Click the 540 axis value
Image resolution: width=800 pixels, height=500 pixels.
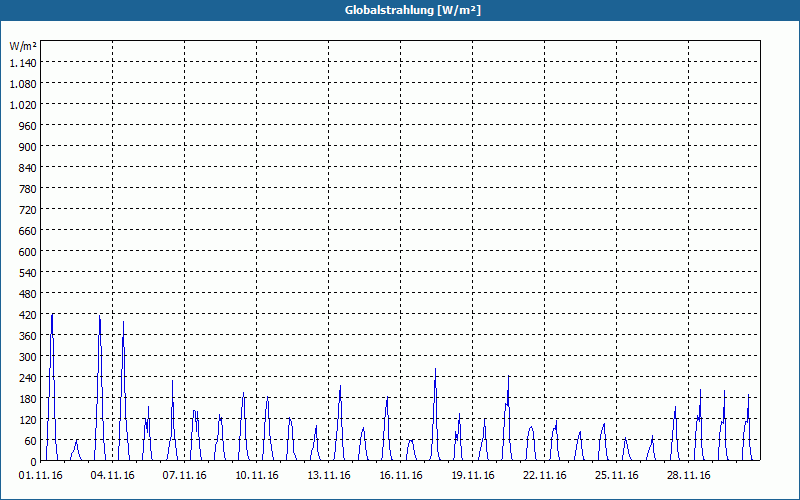point(28,273)
